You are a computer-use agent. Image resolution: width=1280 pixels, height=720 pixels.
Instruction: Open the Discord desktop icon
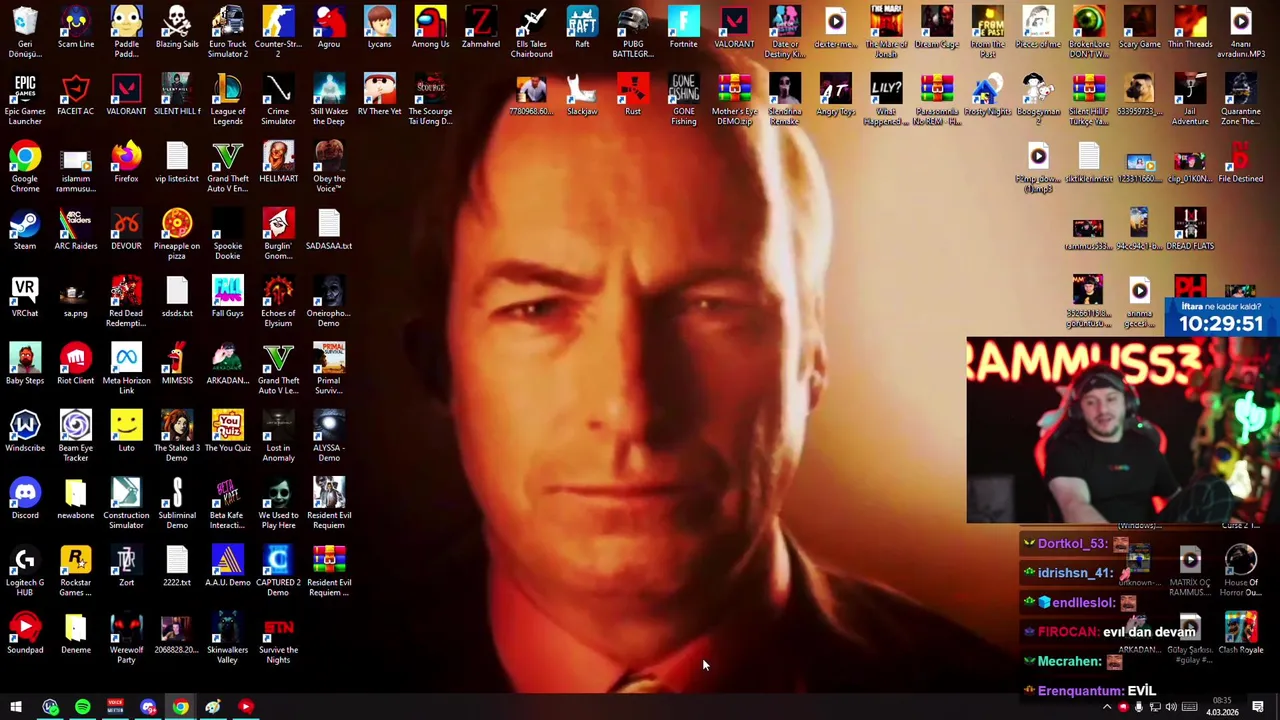(25, 498)
